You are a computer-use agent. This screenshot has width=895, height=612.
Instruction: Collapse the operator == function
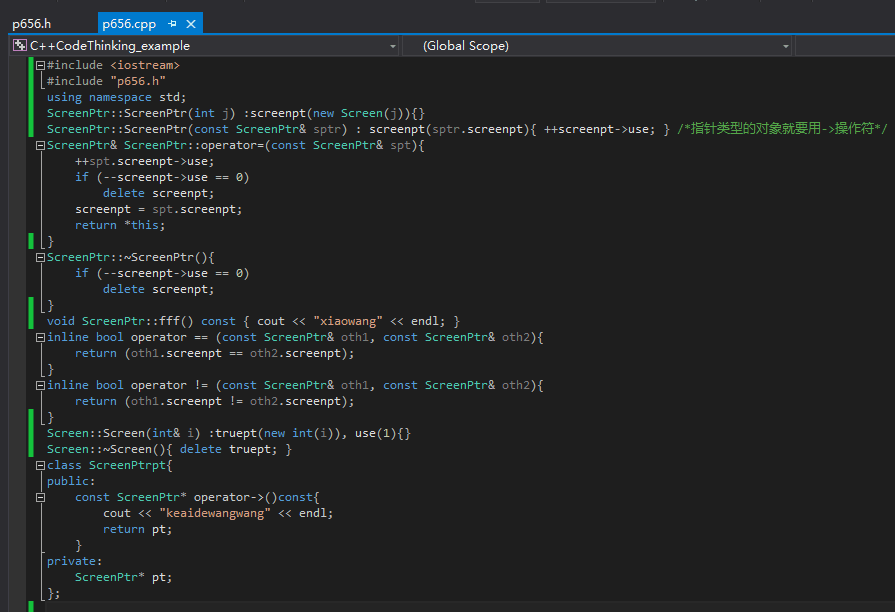tap(40, 337)
